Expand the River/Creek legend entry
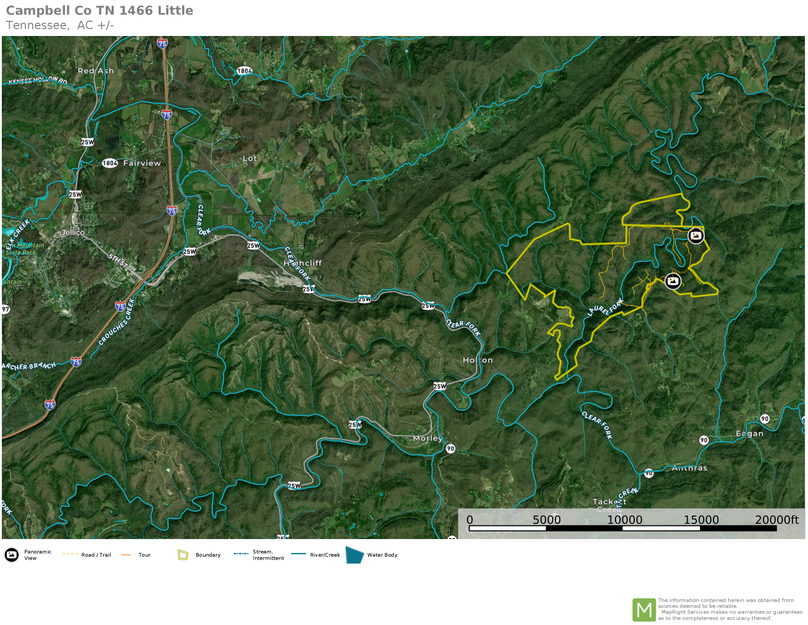 pos(298,555)
